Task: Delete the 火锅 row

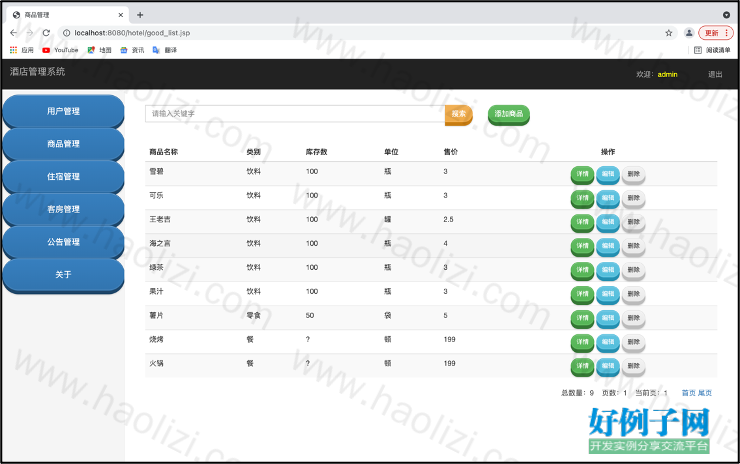Action: [x=633, y=367]
